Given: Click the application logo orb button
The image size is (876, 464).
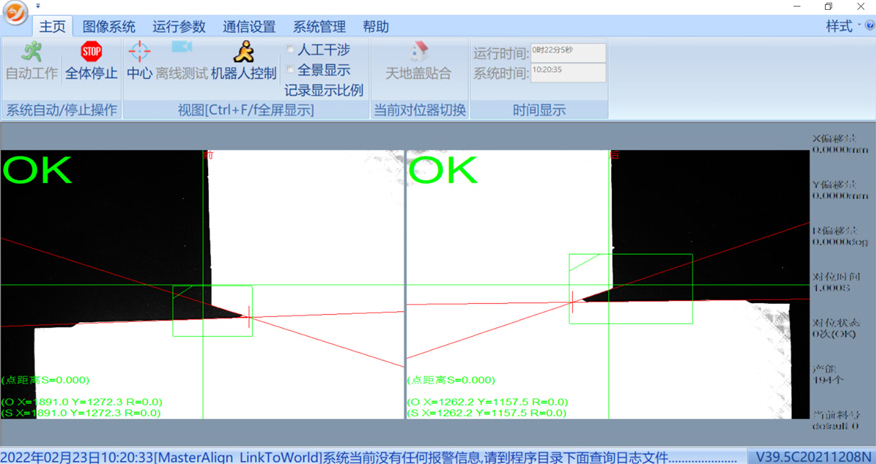Looking at the screenshot, I should [15, 18].
